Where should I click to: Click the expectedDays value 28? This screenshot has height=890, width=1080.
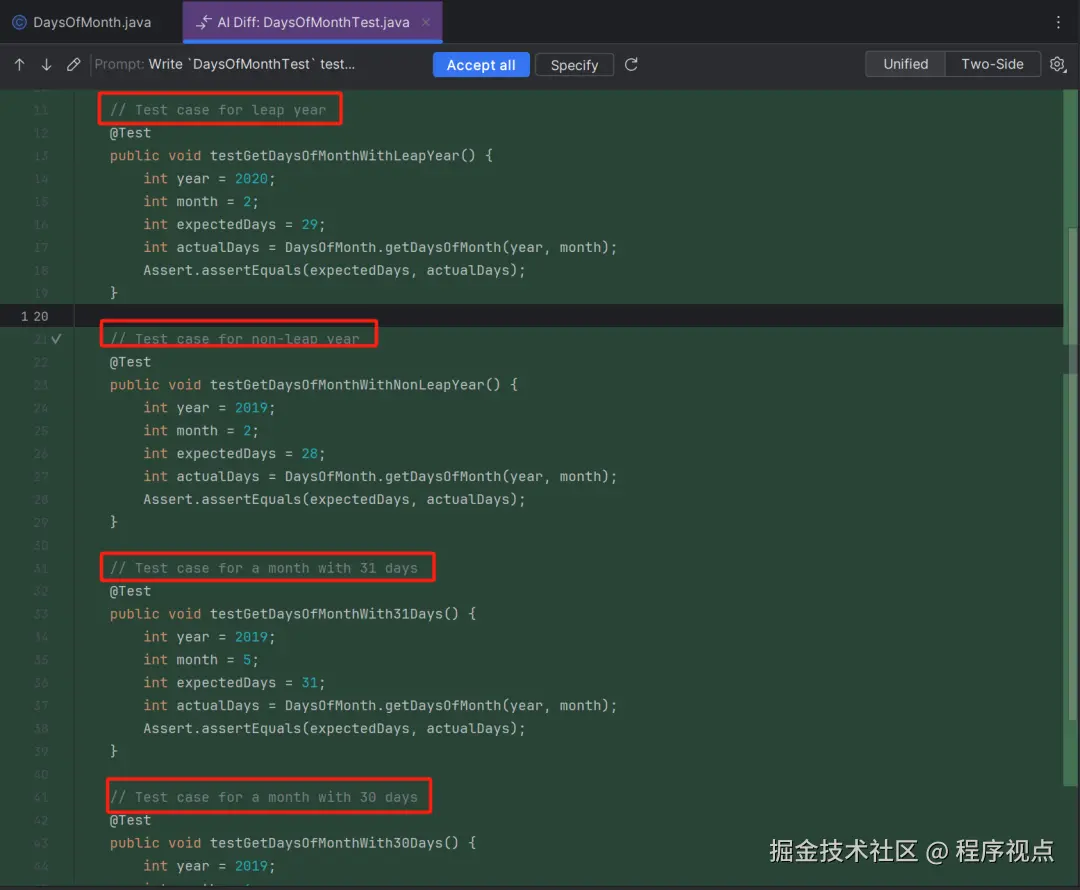point(309,453)
